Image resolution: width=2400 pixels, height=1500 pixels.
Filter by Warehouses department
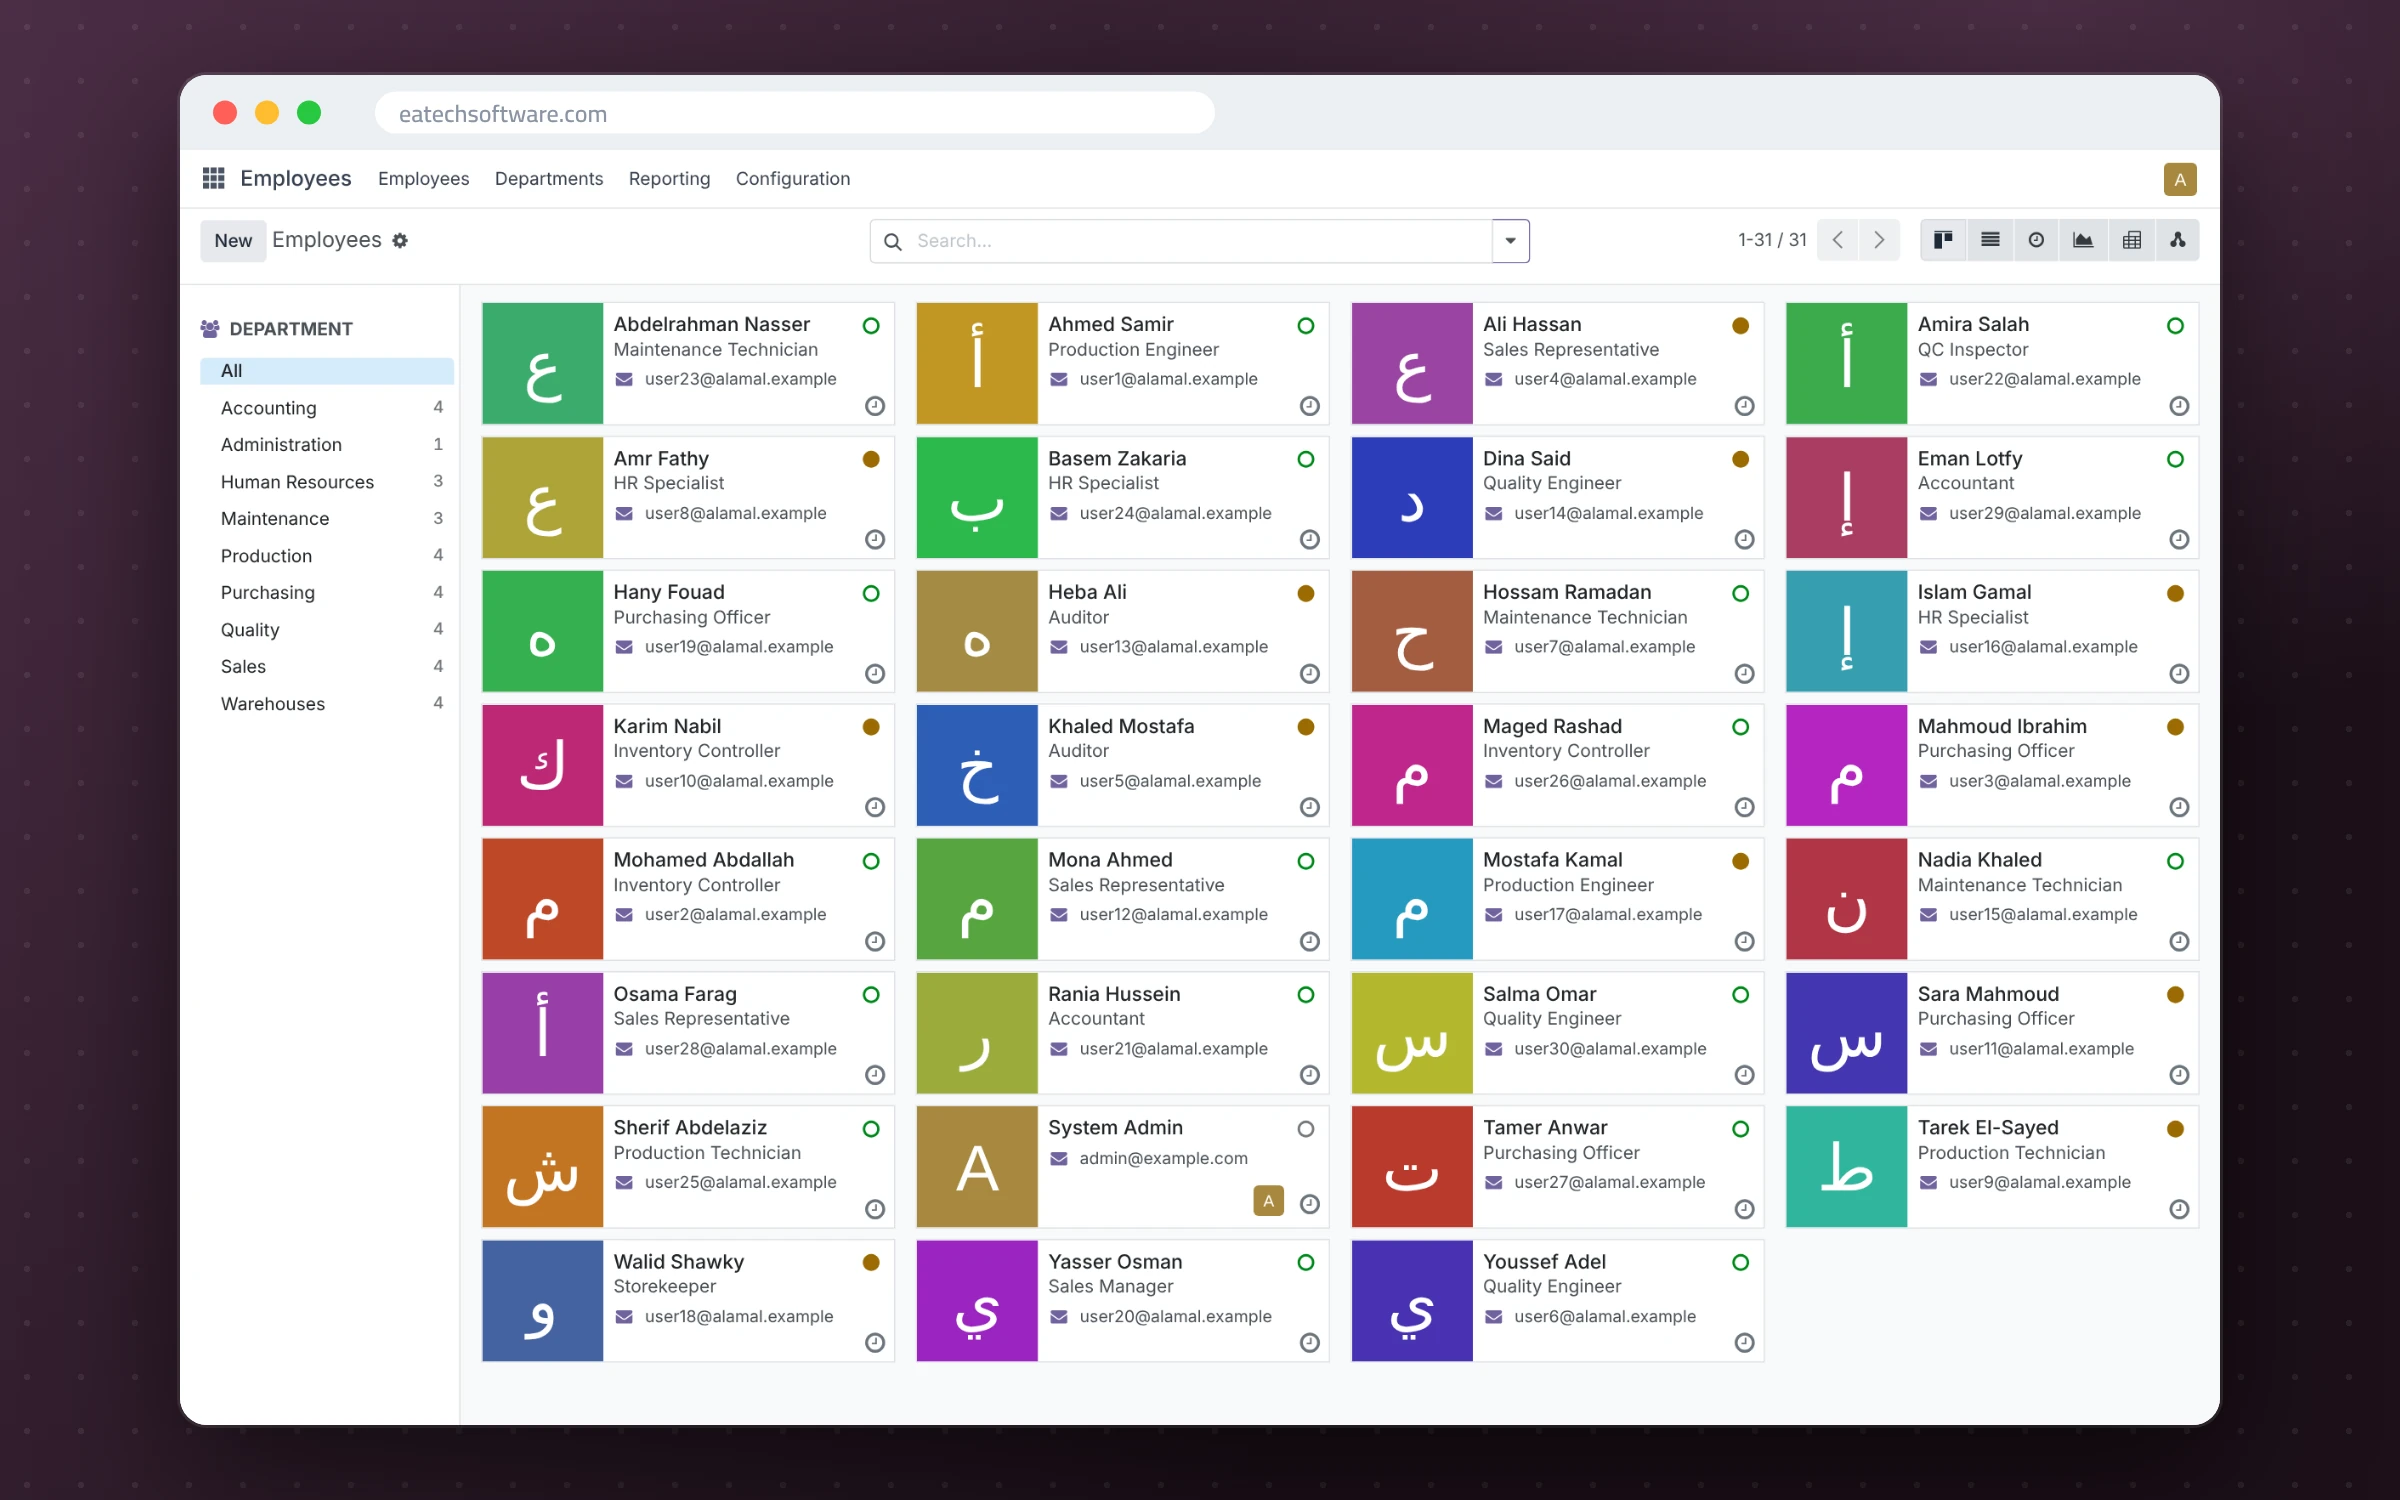[x=327, y=704]
